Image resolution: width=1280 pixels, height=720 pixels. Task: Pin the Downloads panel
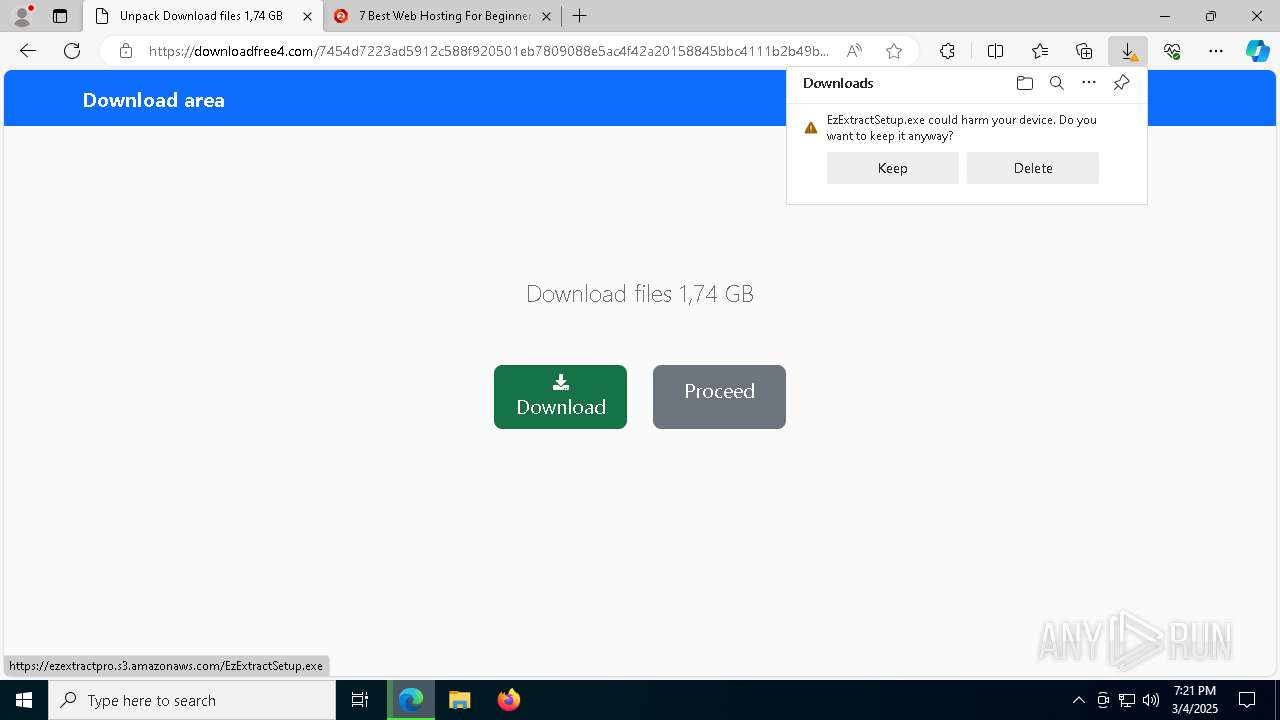click(1121, 83)
